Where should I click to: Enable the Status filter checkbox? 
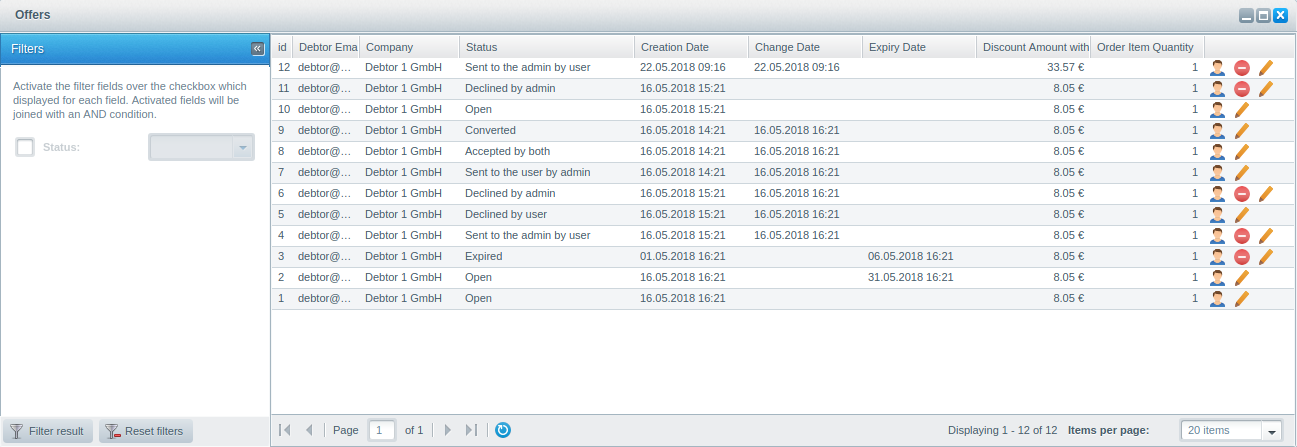click(25, 148)
